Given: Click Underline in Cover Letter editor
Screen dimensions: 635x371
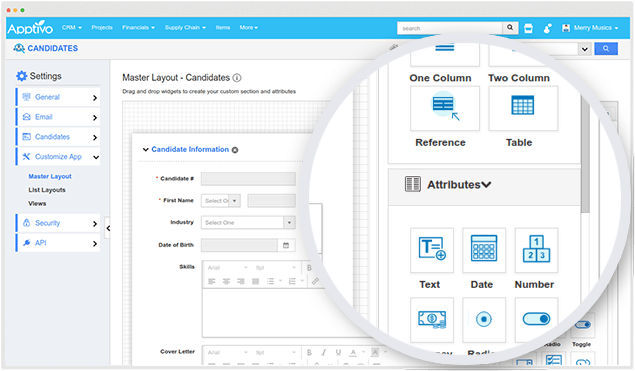Looking at the screenshot, I should pyautogui.click(x=338, y=352).
